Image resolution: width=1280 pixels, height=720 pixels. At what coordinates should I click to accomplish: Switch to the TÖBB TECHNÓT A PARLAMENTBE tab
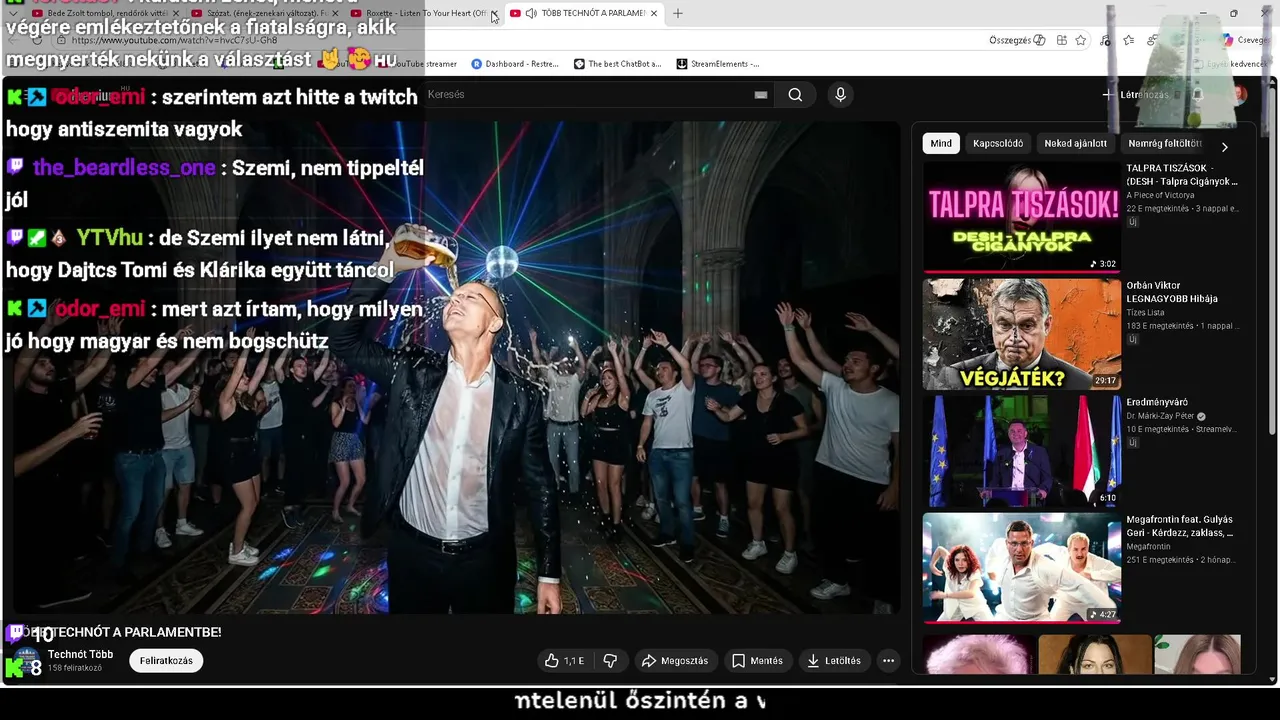tap(585, 13)
